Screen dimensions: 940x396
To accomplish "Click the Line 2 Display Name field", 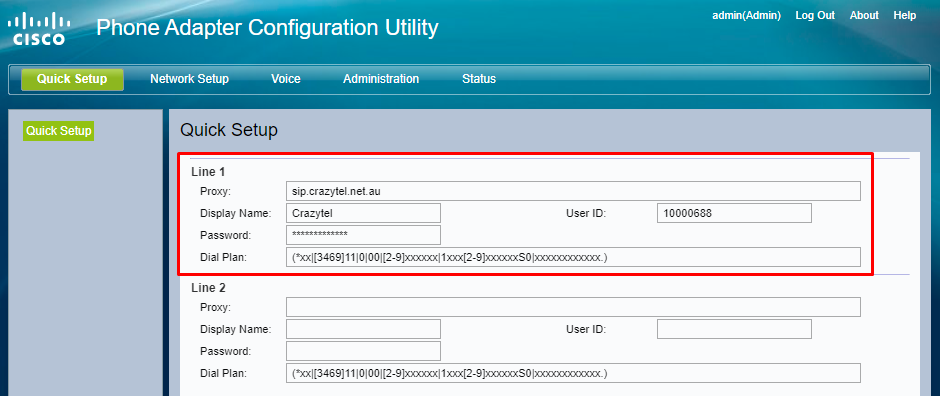I will [363, 329].
